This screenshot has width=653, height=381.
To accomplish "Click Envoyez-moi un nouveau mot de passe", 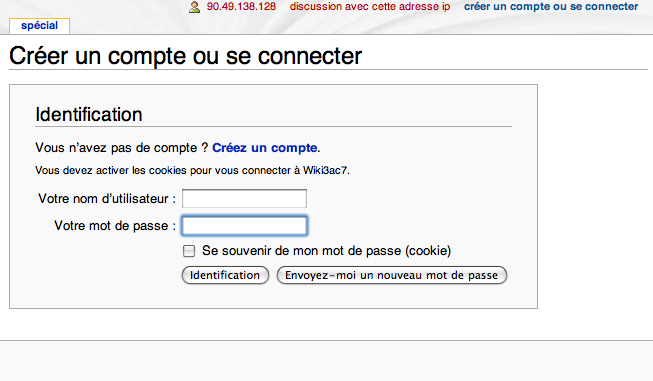I will (x=392, y=275).
